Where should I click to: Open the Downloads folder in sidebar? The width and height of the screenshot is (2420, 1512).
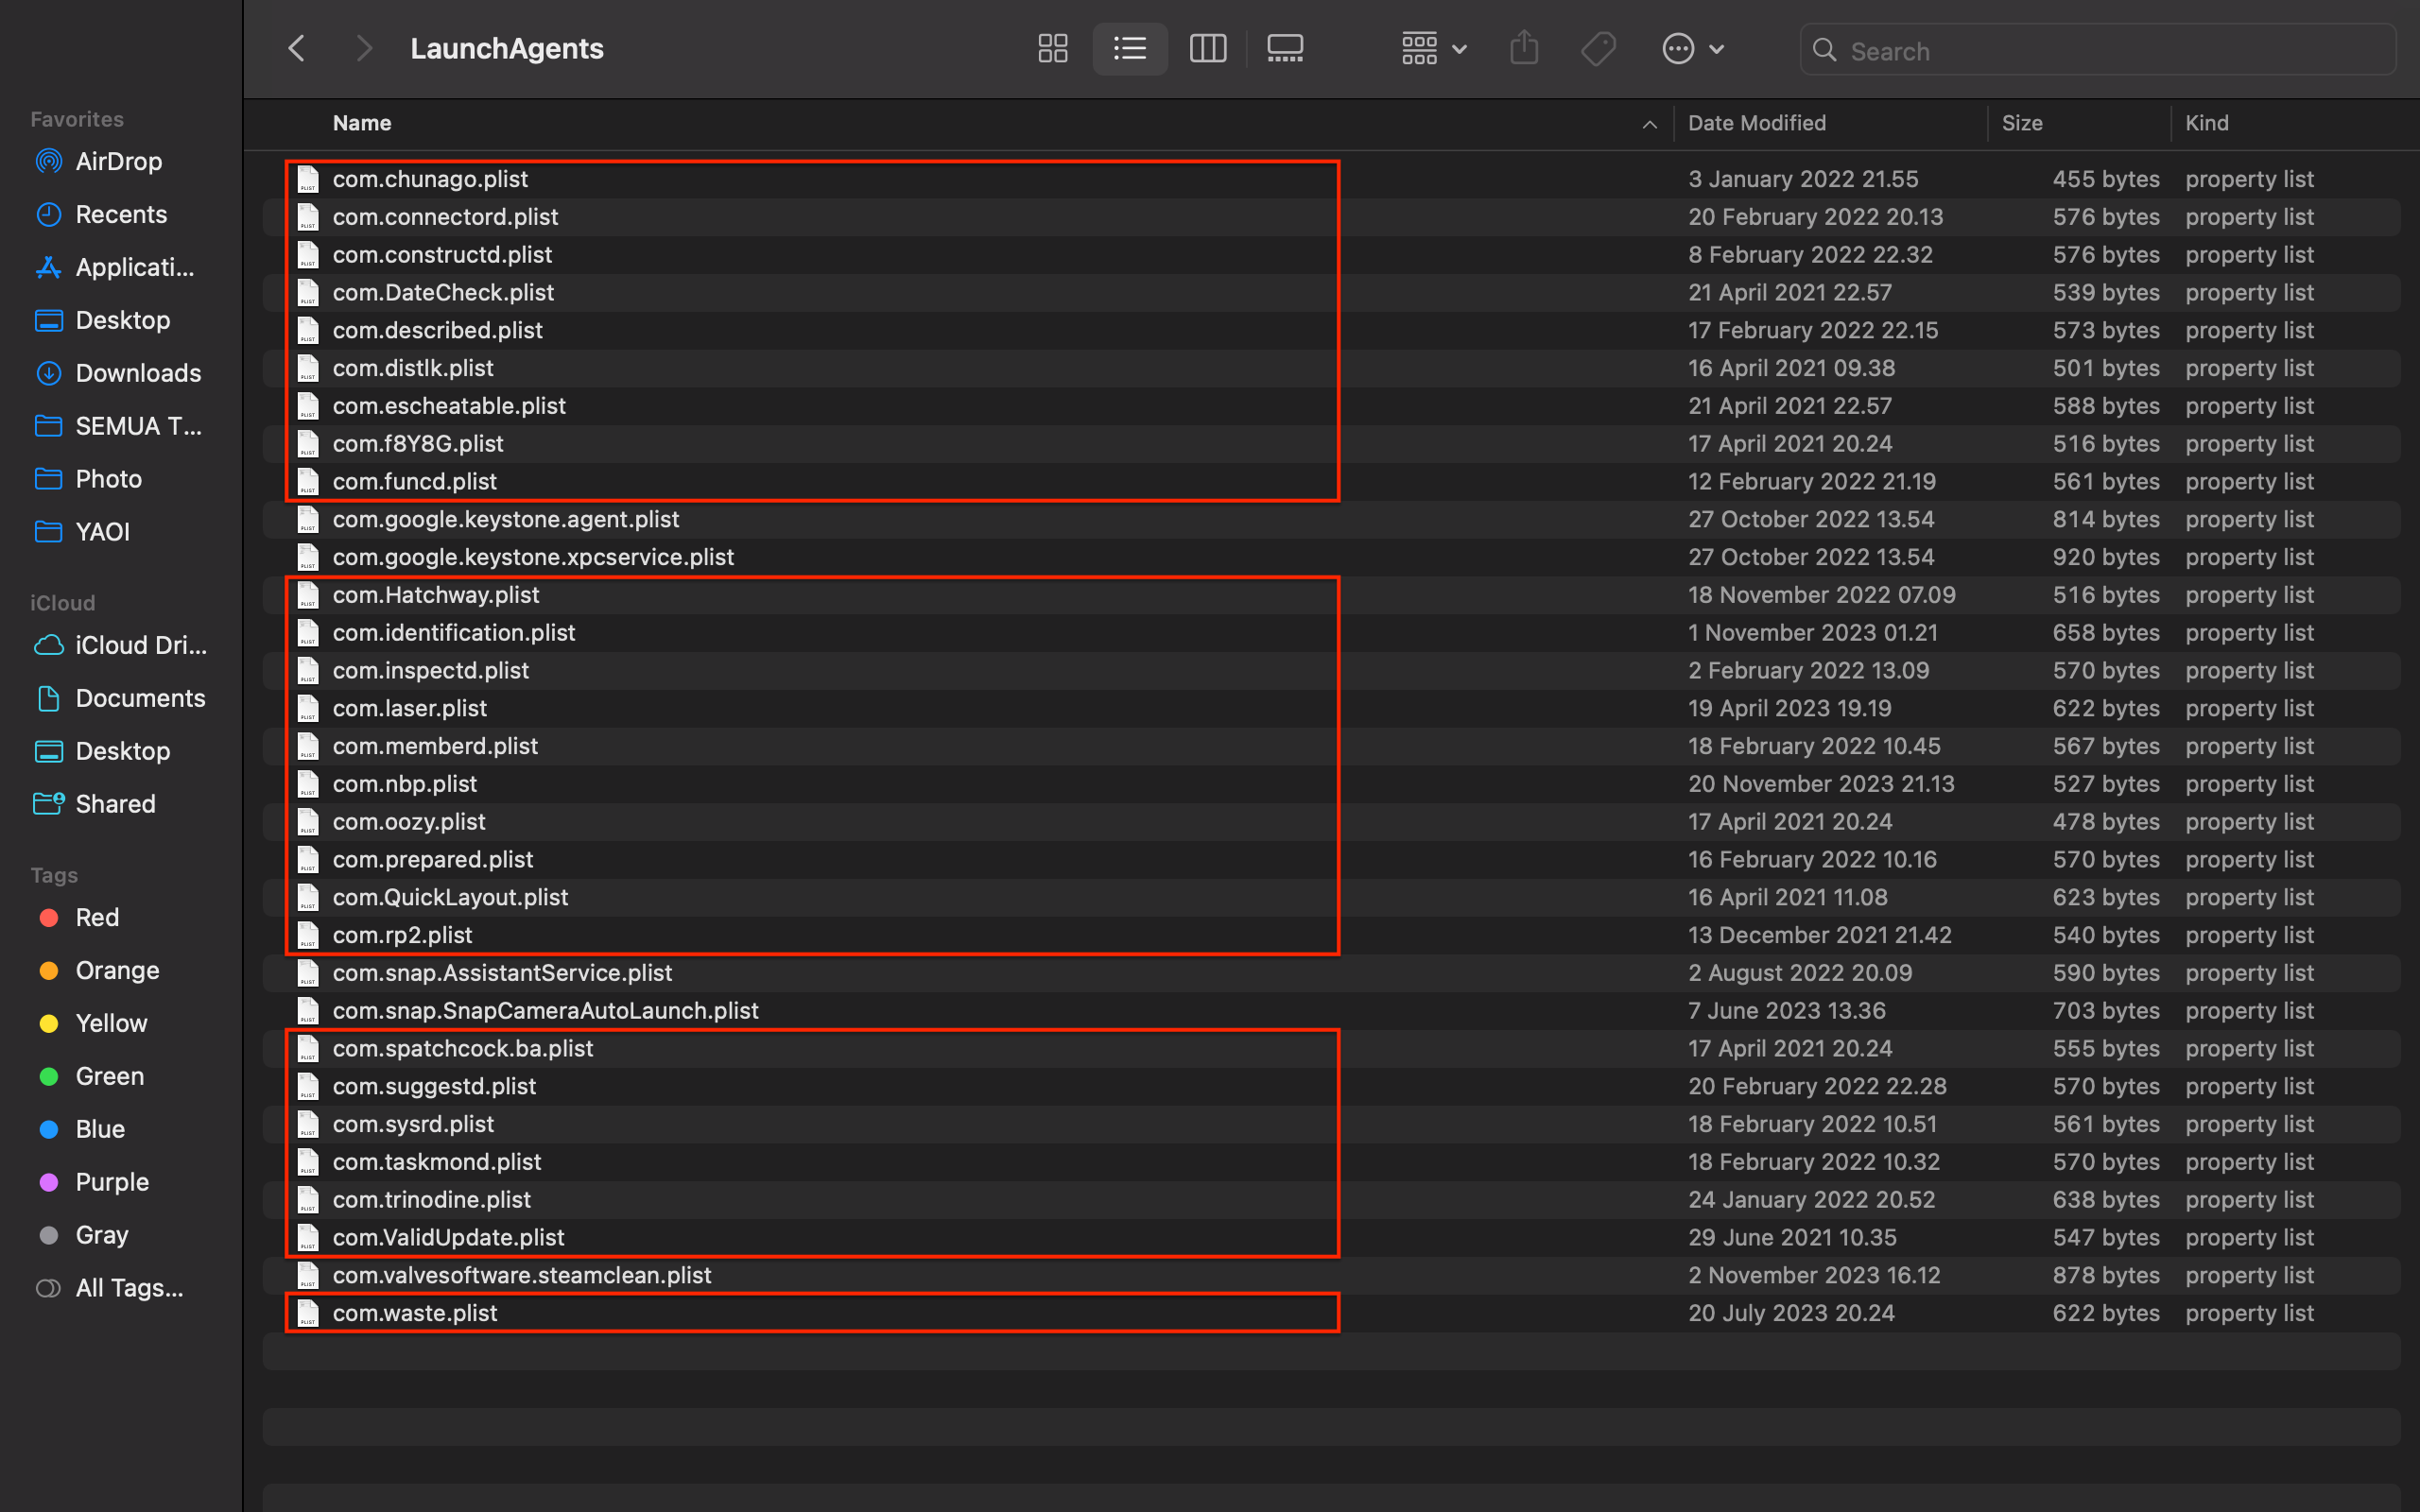pos(138,373)
